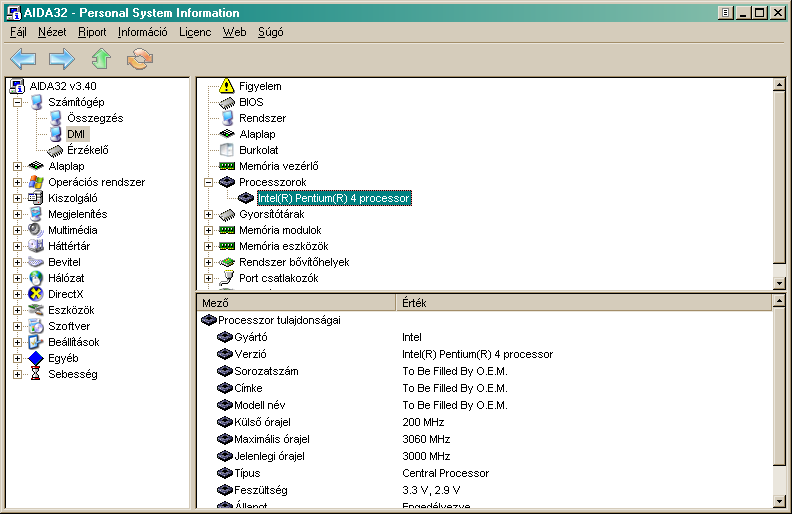
Task: Expand the Gyorsítótárak node
Action: click(x=208, y=214)
